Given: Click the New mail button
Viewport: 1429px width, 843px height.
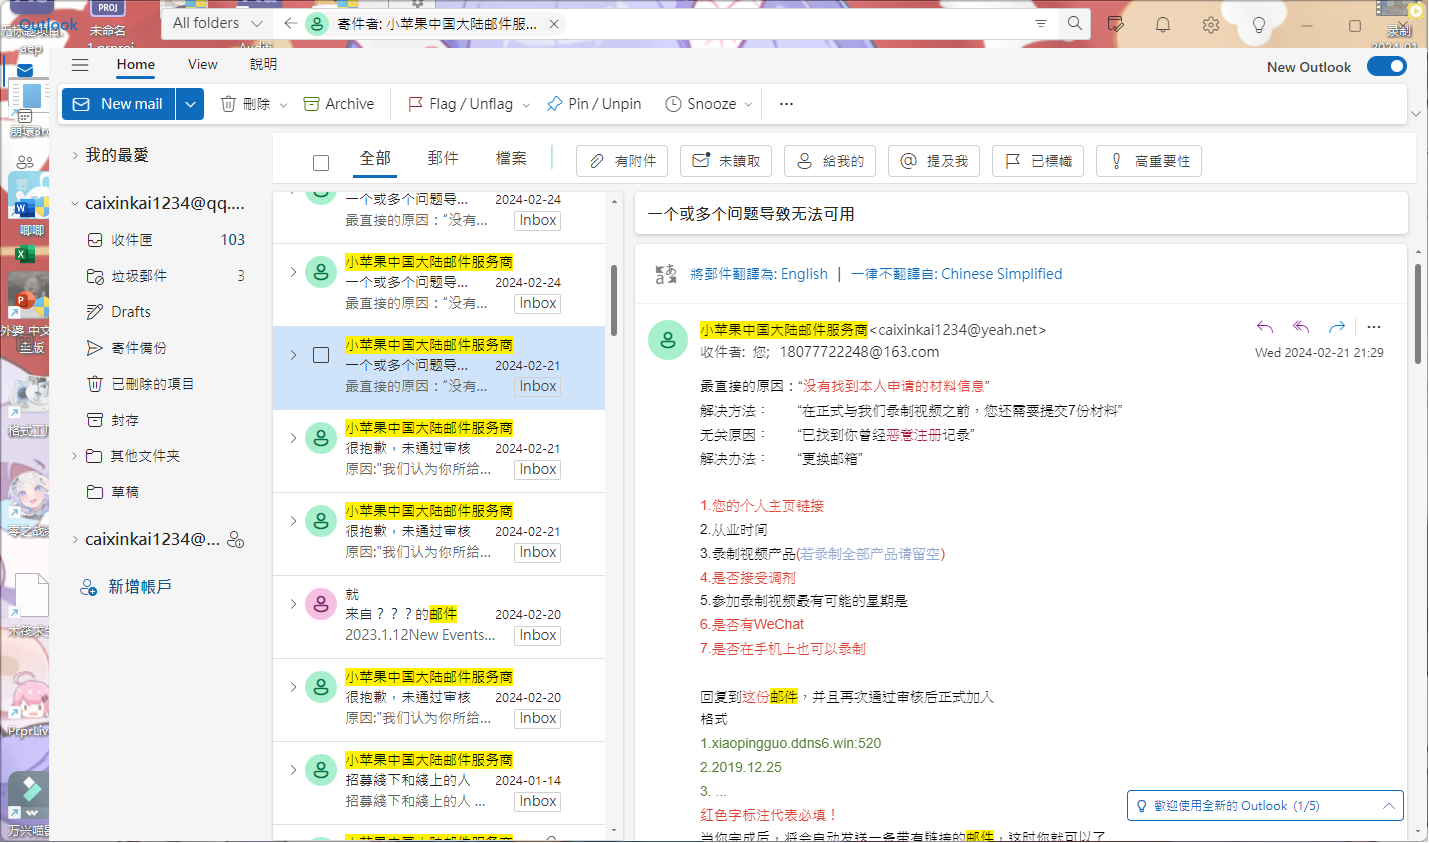Looking at the screenshot, I should tap(119, 104).
